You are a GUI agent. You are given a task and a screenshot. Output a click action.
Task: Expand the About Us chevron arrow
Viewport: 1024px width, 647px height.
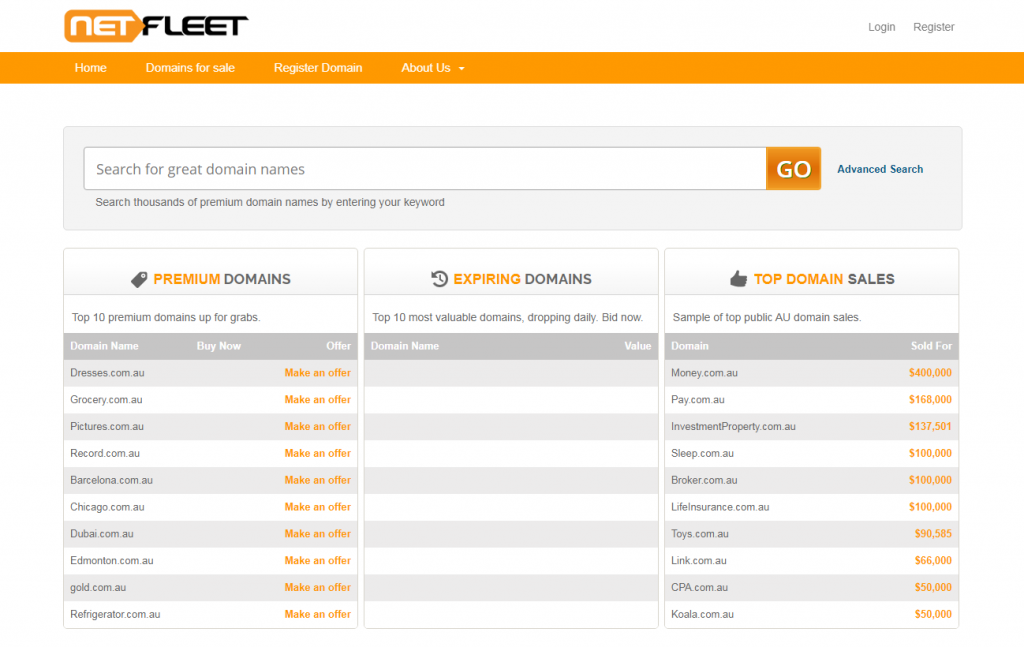coord(461,69)
